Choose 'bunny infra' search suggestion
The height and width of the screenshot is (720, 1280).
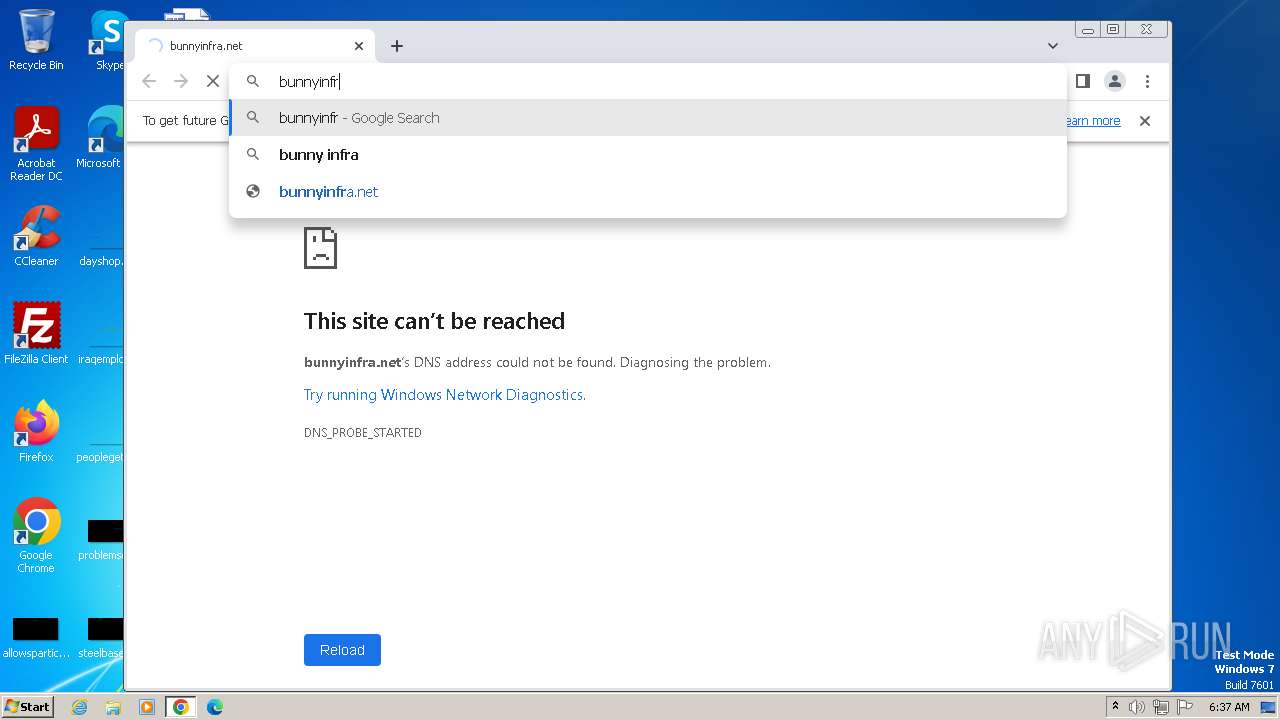tap(648, 155)
